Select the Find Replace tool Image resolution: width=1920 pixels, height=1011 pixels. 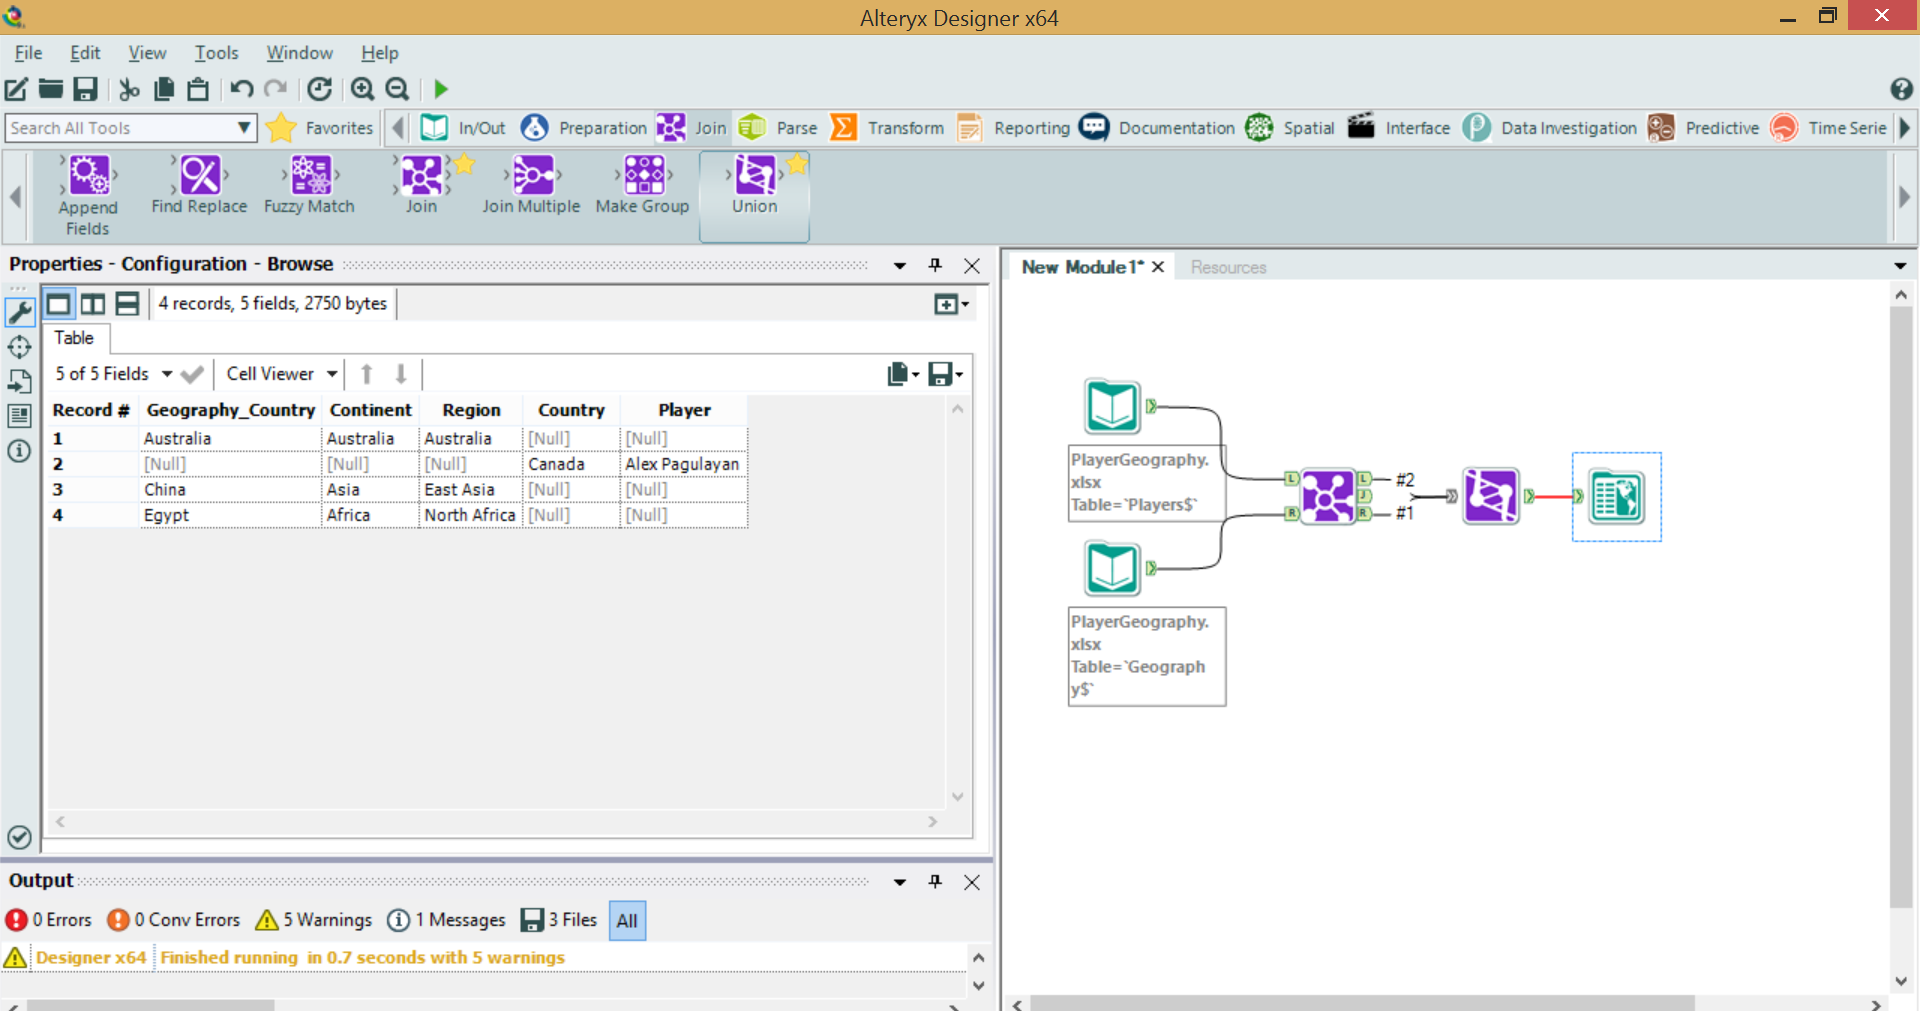[199, 186]
